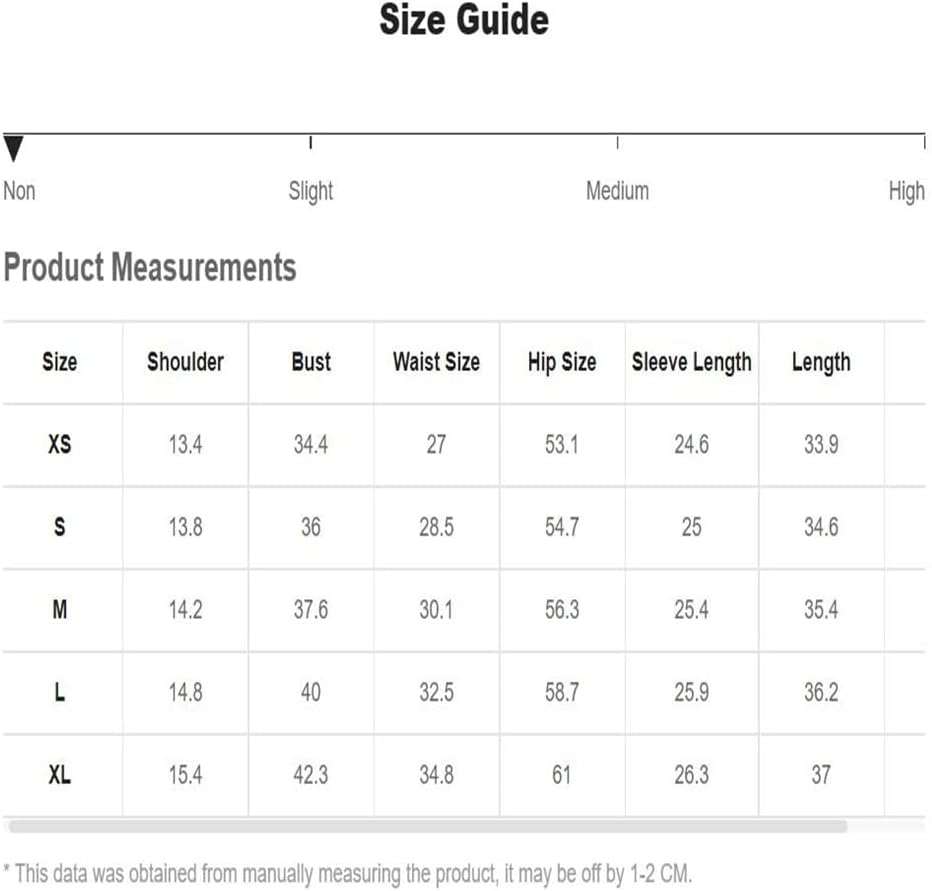932x891 pixels.
Task: Select the XS size row label
Action: pos(59,444)
